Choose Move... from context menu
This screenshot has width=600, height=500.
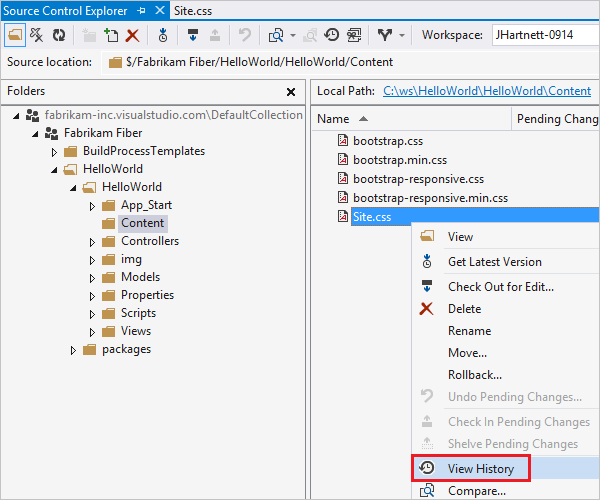467,353
